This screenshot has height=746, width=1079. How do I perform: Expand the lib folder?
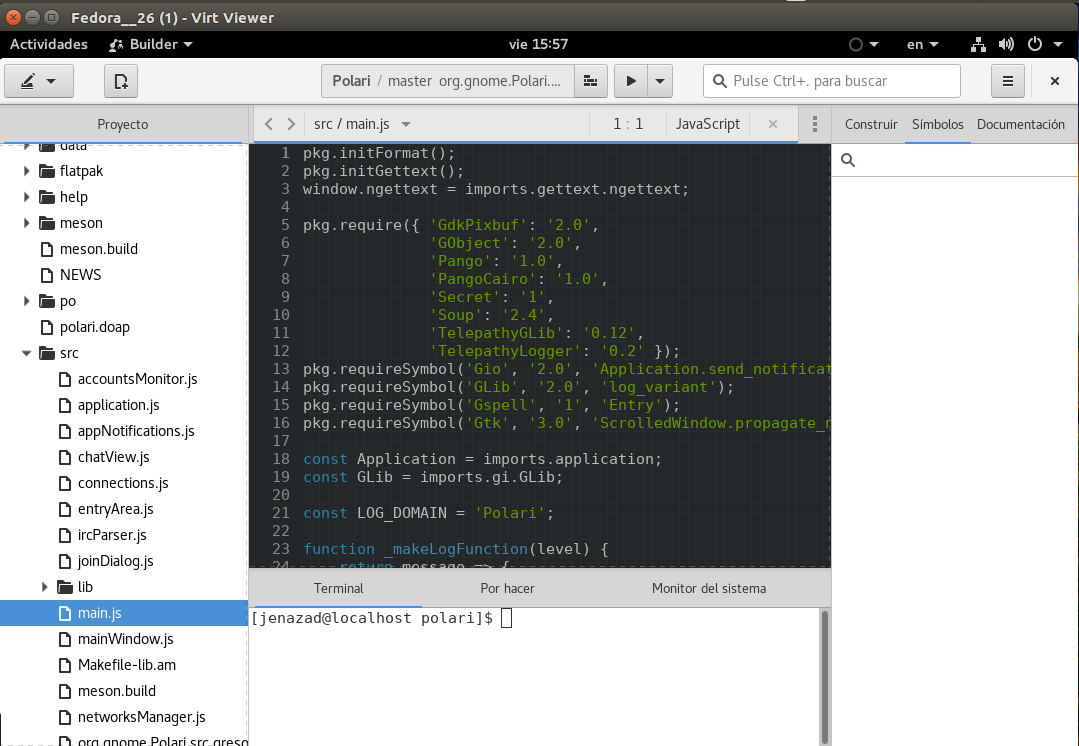(x=44, y=587)
